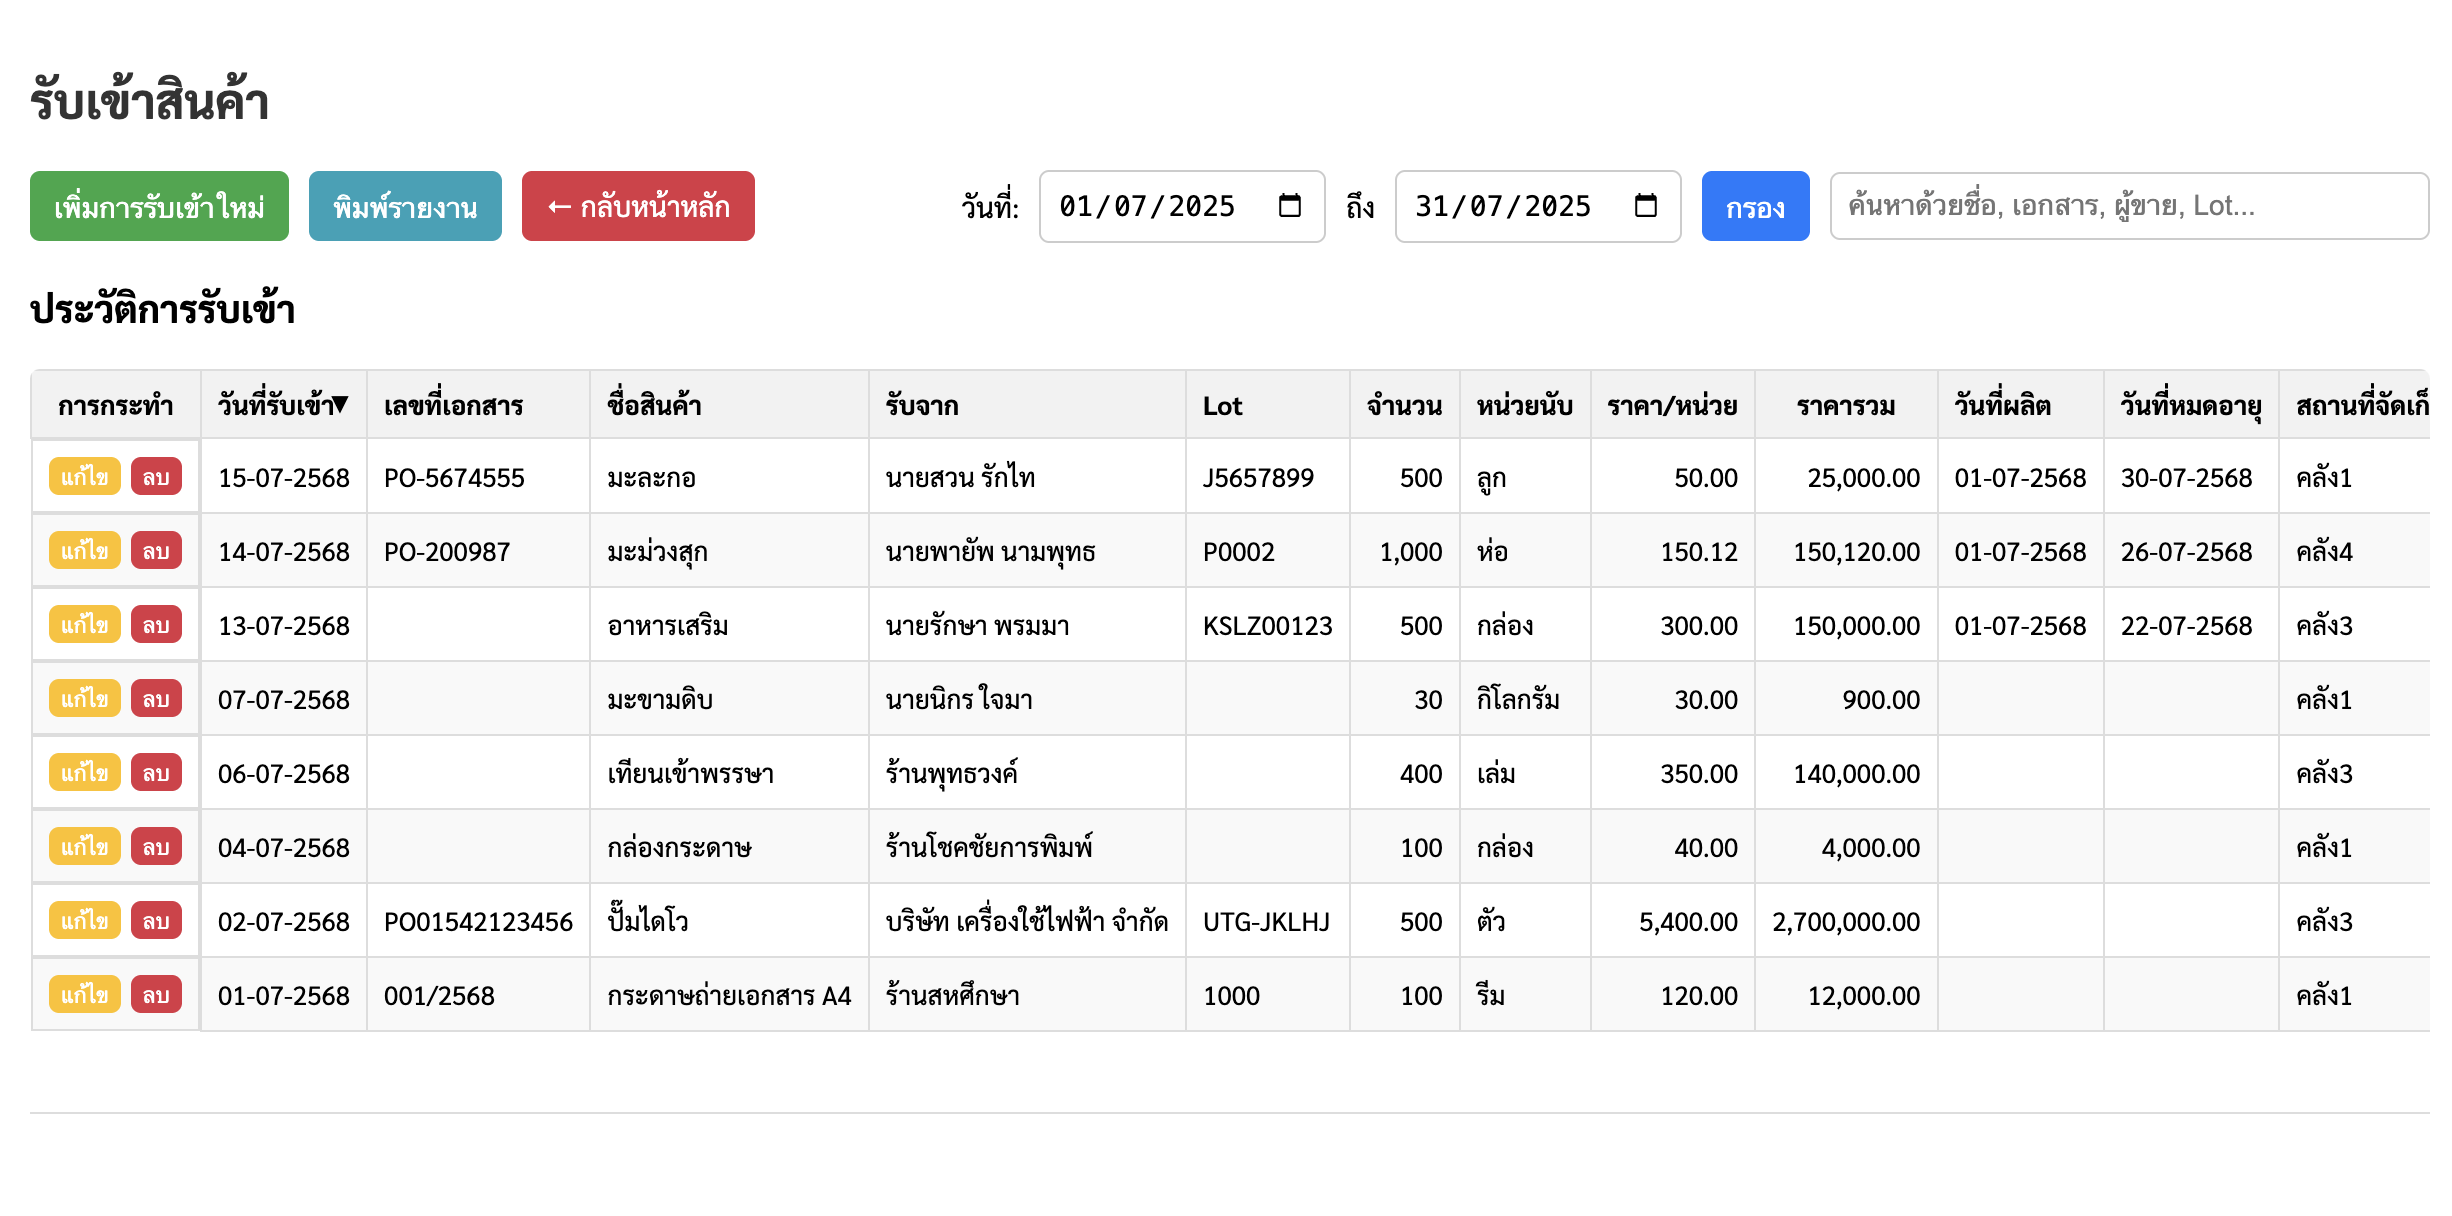Edit the มะม่วงสุก record
This screenshot has height=1216, width=2452.
(x=84, y=551)
